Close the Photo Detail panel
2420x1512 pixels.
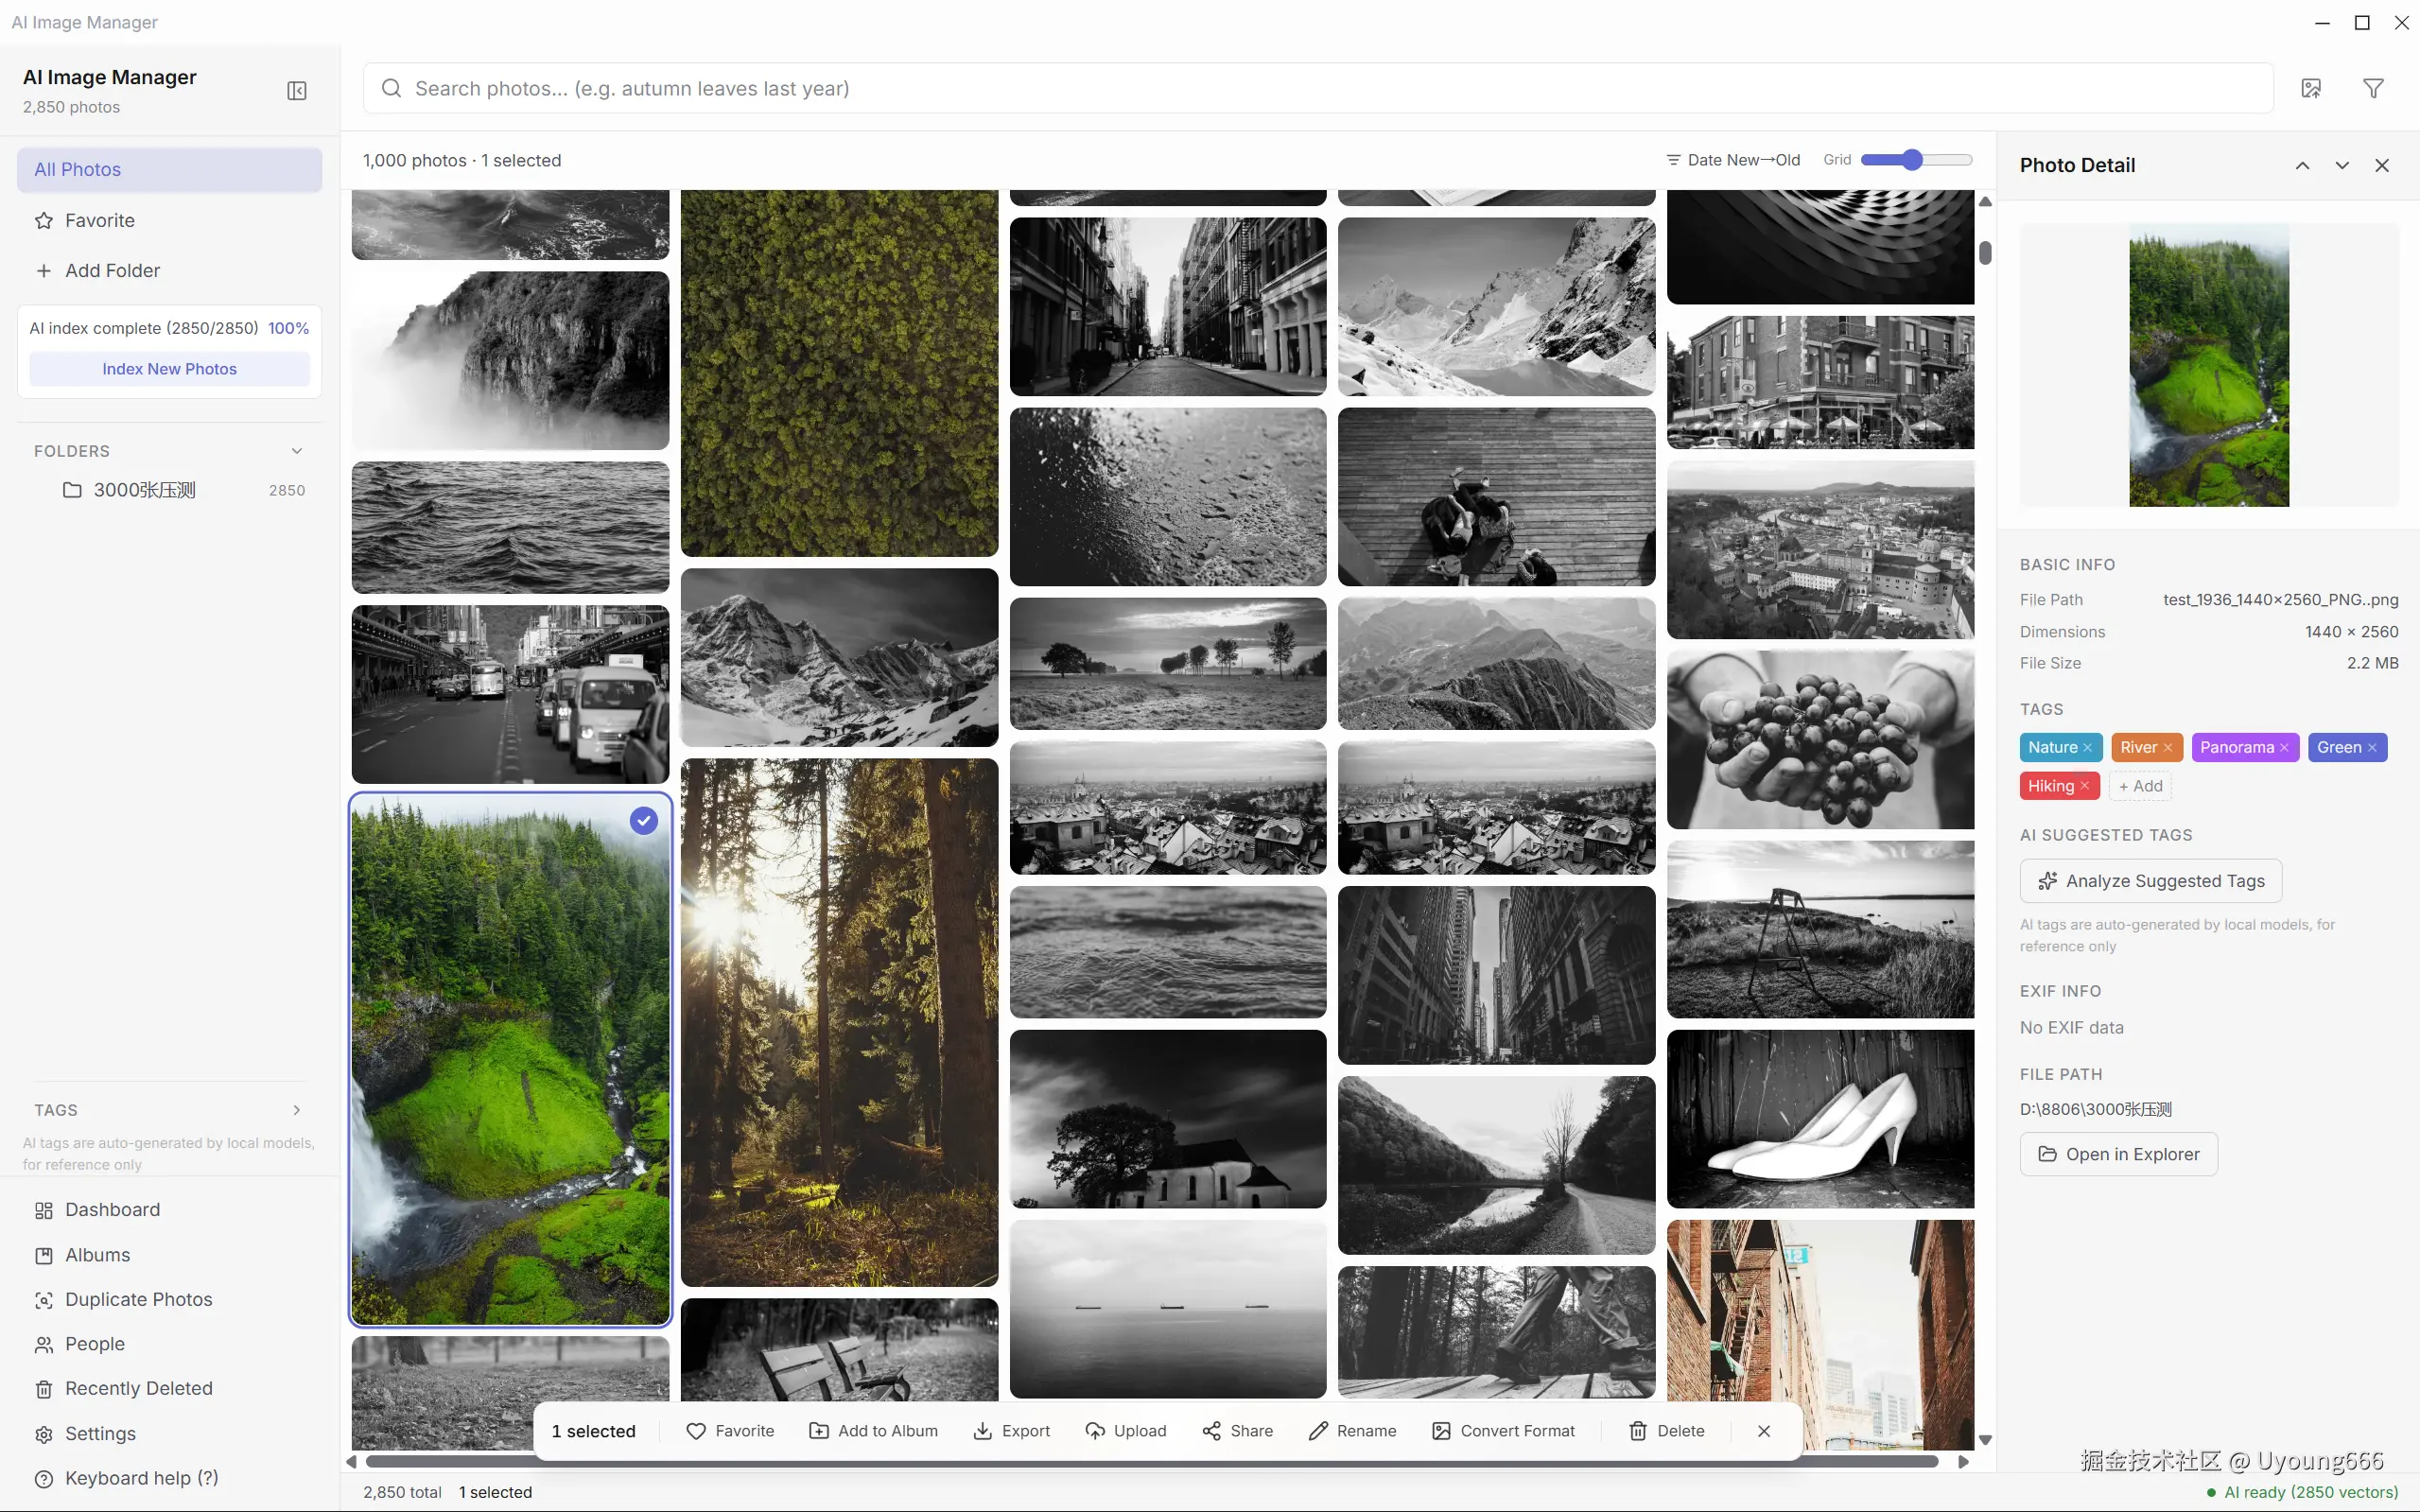pyautogui.click(x=2382, y=165)
